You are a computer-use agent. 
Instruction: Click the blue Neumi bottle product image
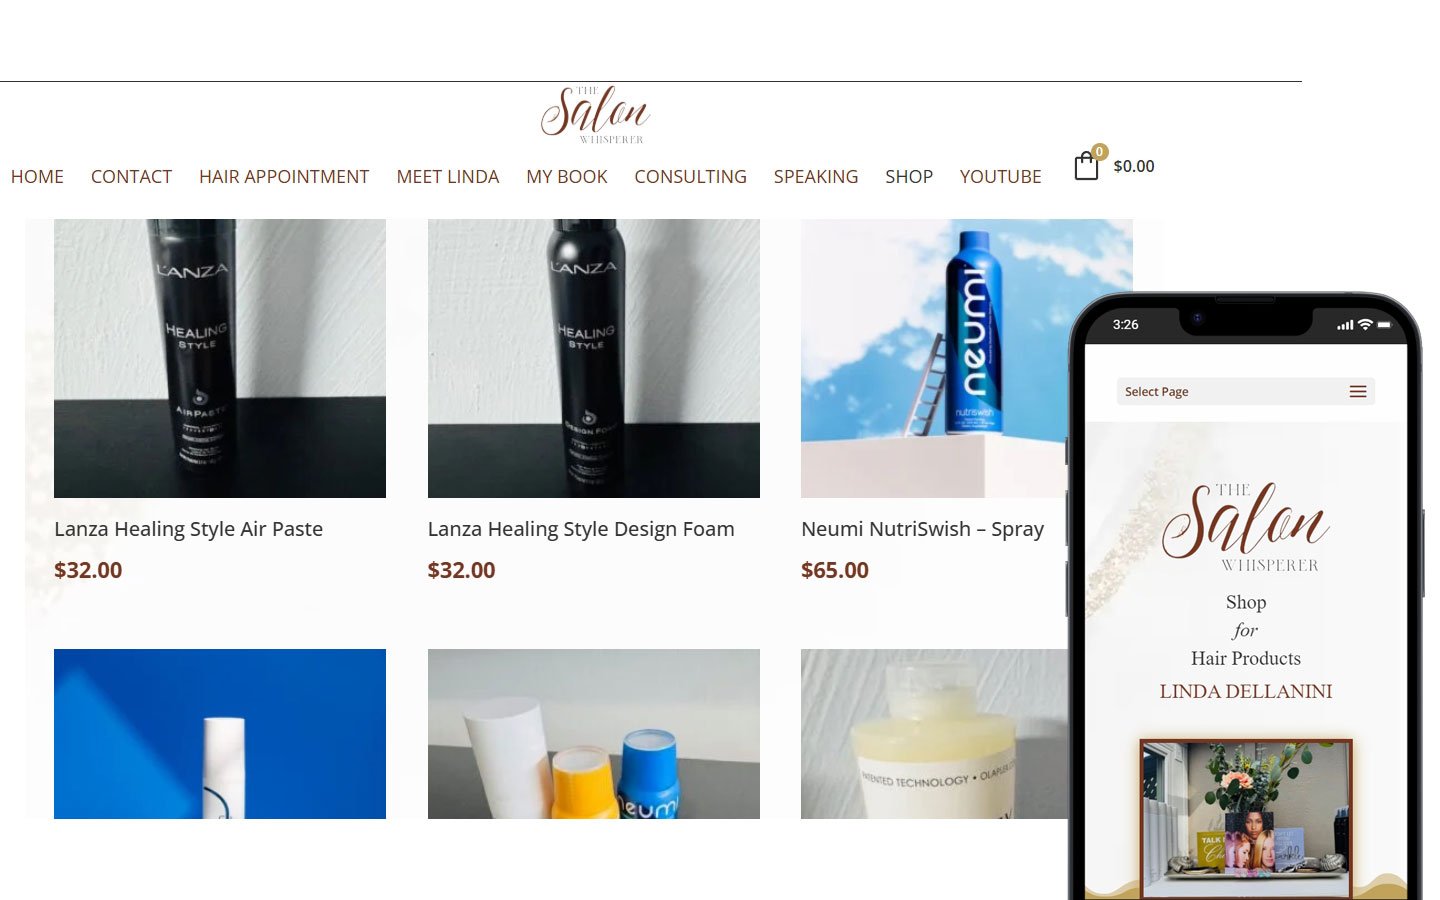point(935,358)
